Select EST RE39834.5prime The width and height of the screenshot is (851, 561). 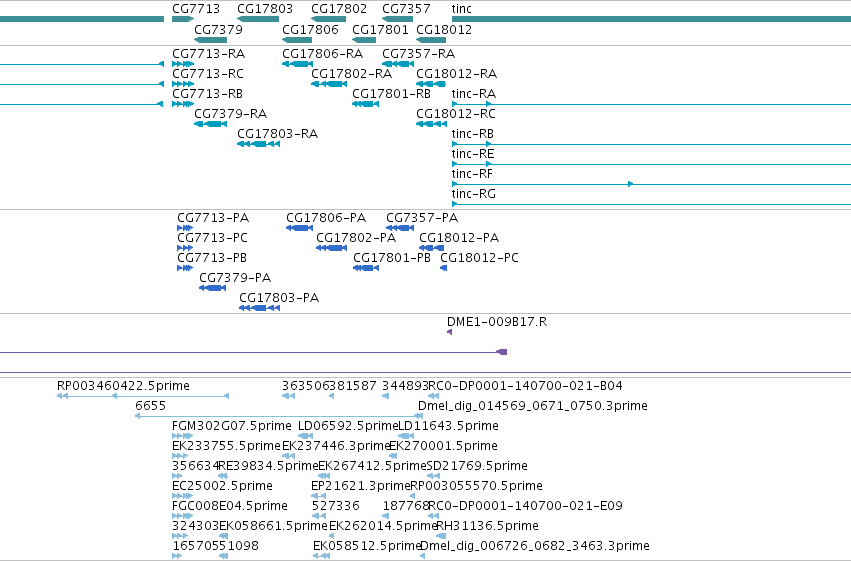[x=223, y=476]
